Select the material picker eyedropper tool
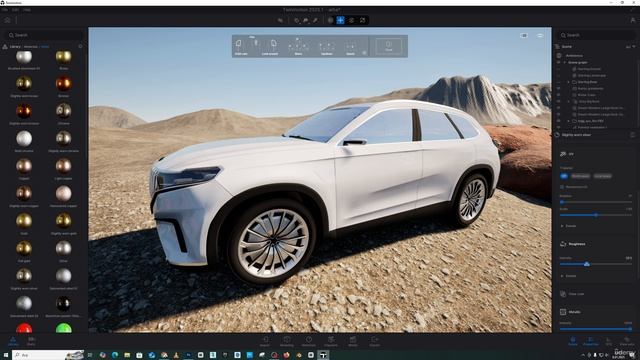 point(316,20)
